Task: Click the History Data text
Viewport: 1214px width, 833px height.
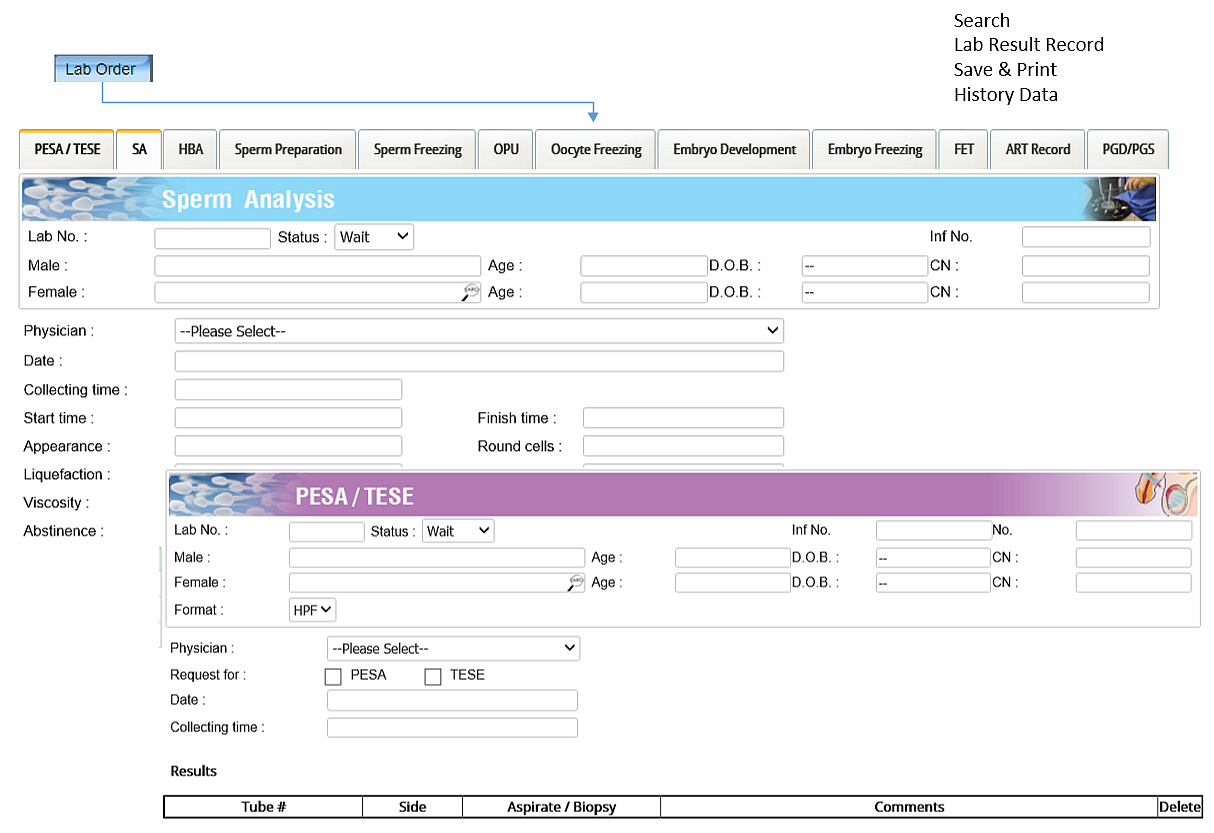Action: tap(1006, 95)
